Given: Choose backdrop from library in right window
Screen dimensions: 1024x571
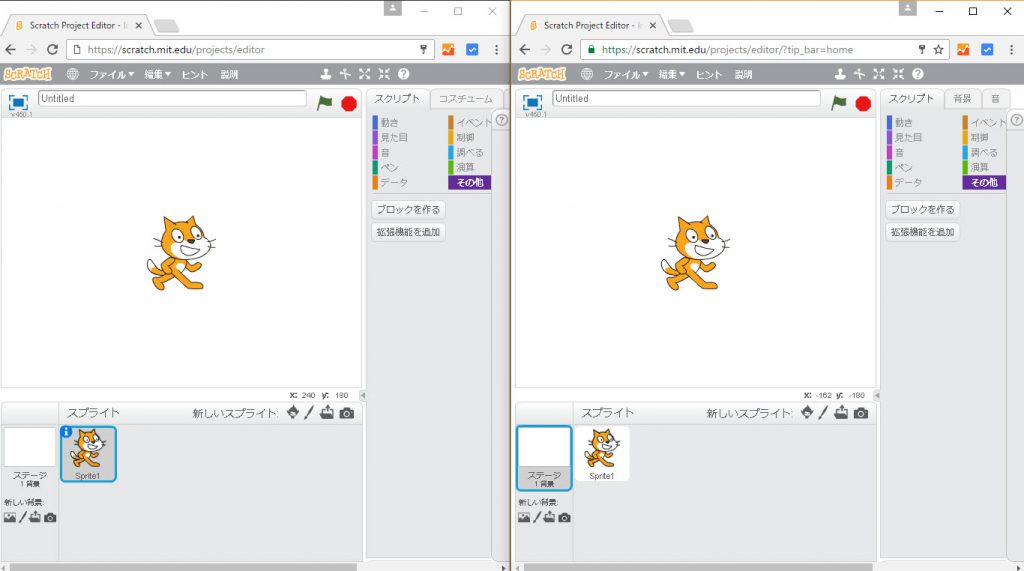Looking at the screenshot, I should (x=524, y=517).
